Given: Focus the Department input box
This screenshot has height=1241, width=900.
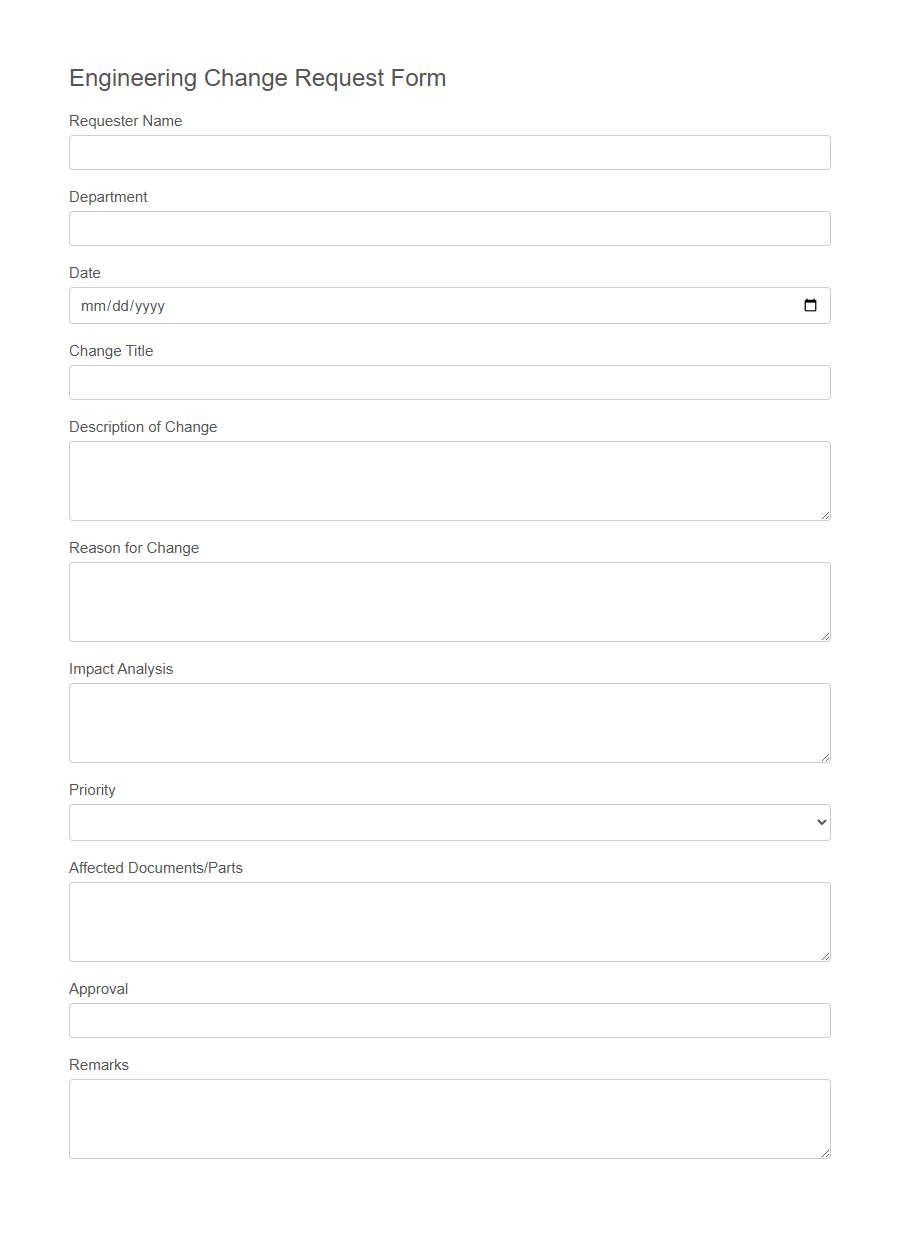Looking at the screenshot, I should tap(450, 228).
